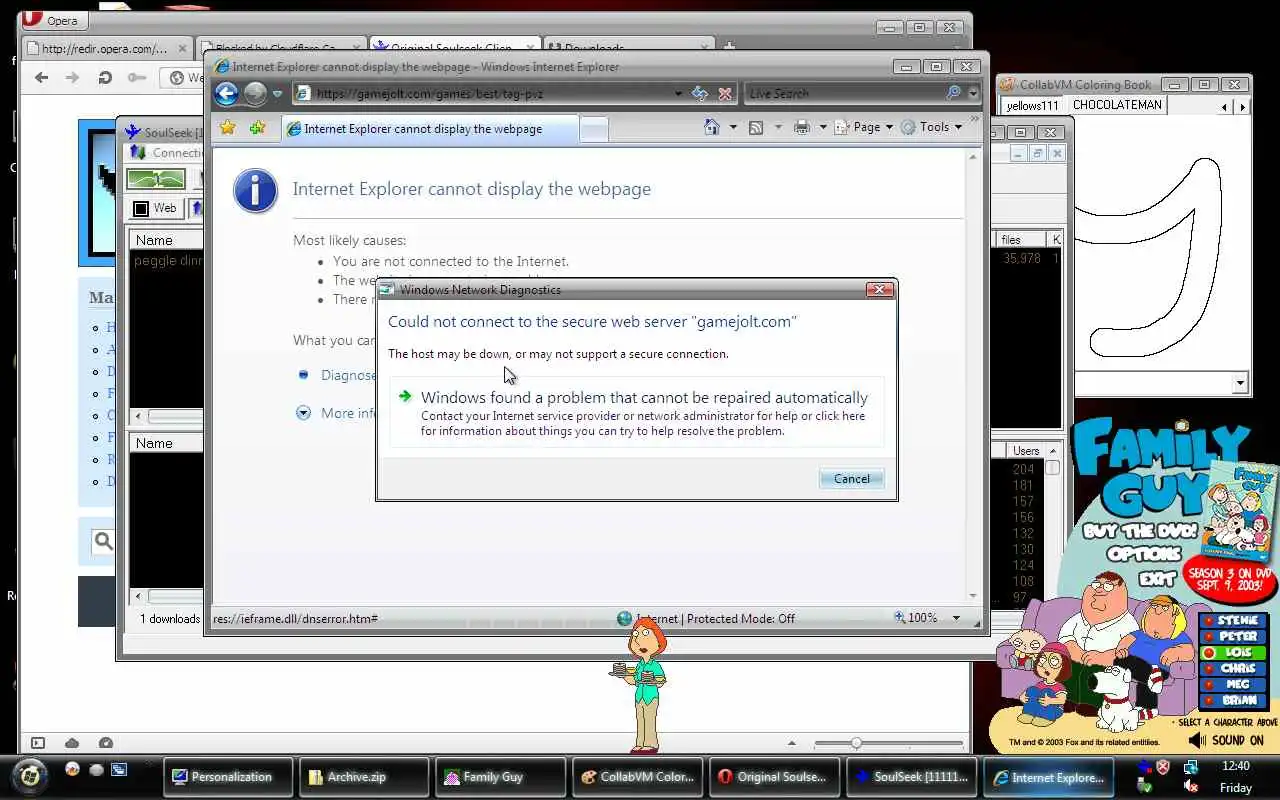This screenshot has width=1280, height=800.
Task: Click the Show Desktop quick launch icon
Action: click(x=119, y=770)
